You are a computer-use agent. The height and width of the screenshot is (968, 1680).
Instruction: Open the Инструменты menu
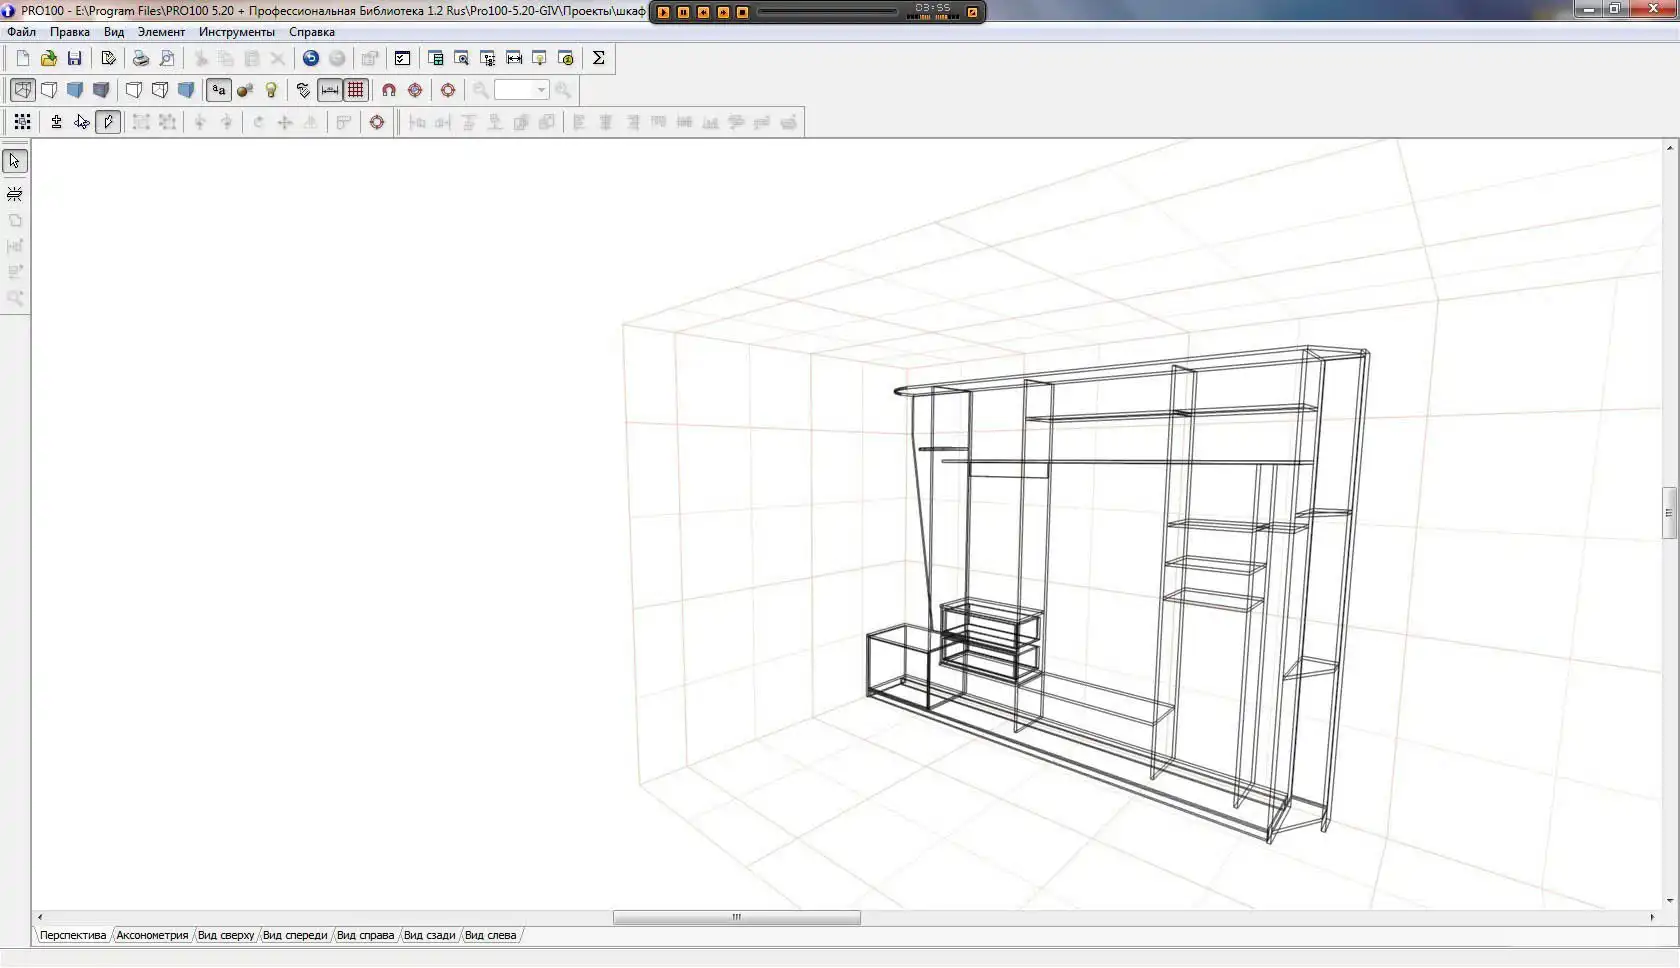pyautogui.click(x=236, y=32)
